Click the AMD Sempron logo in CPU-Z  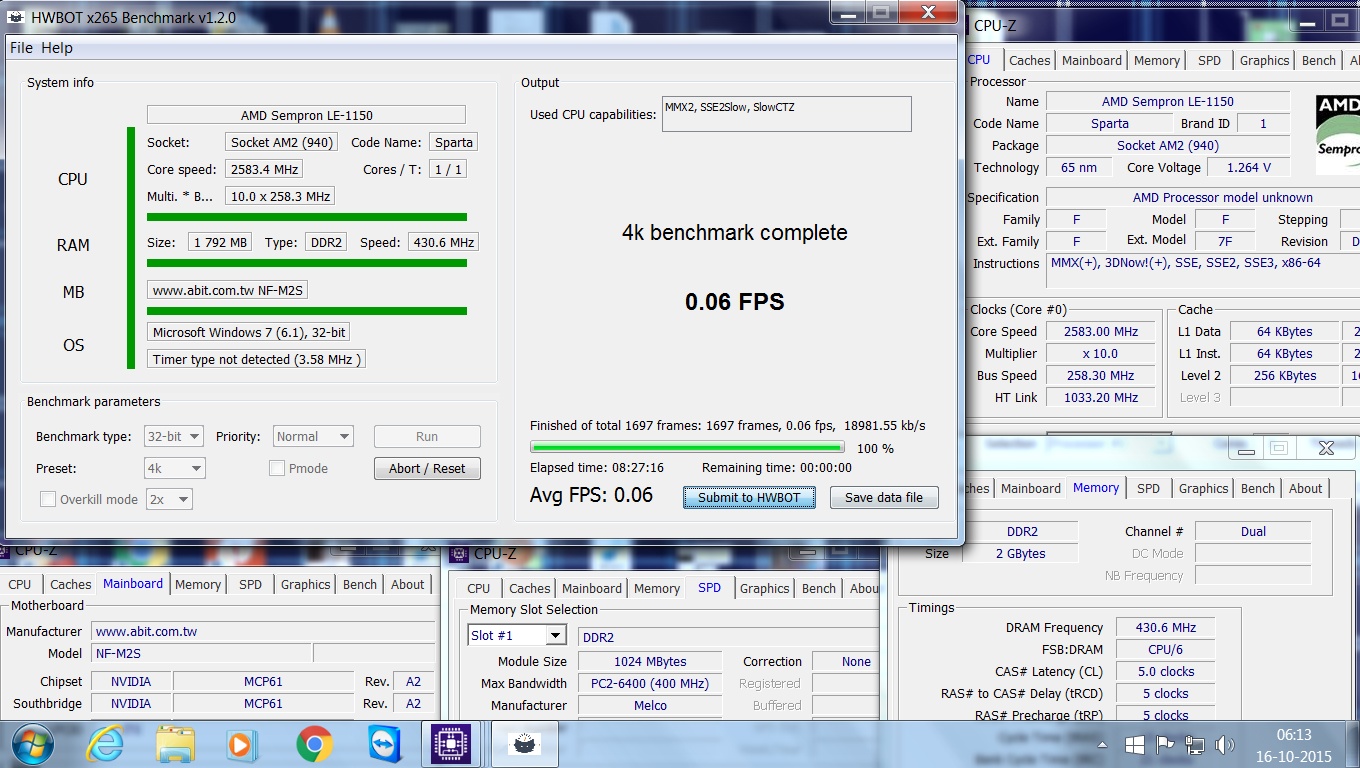(1338, 134)
